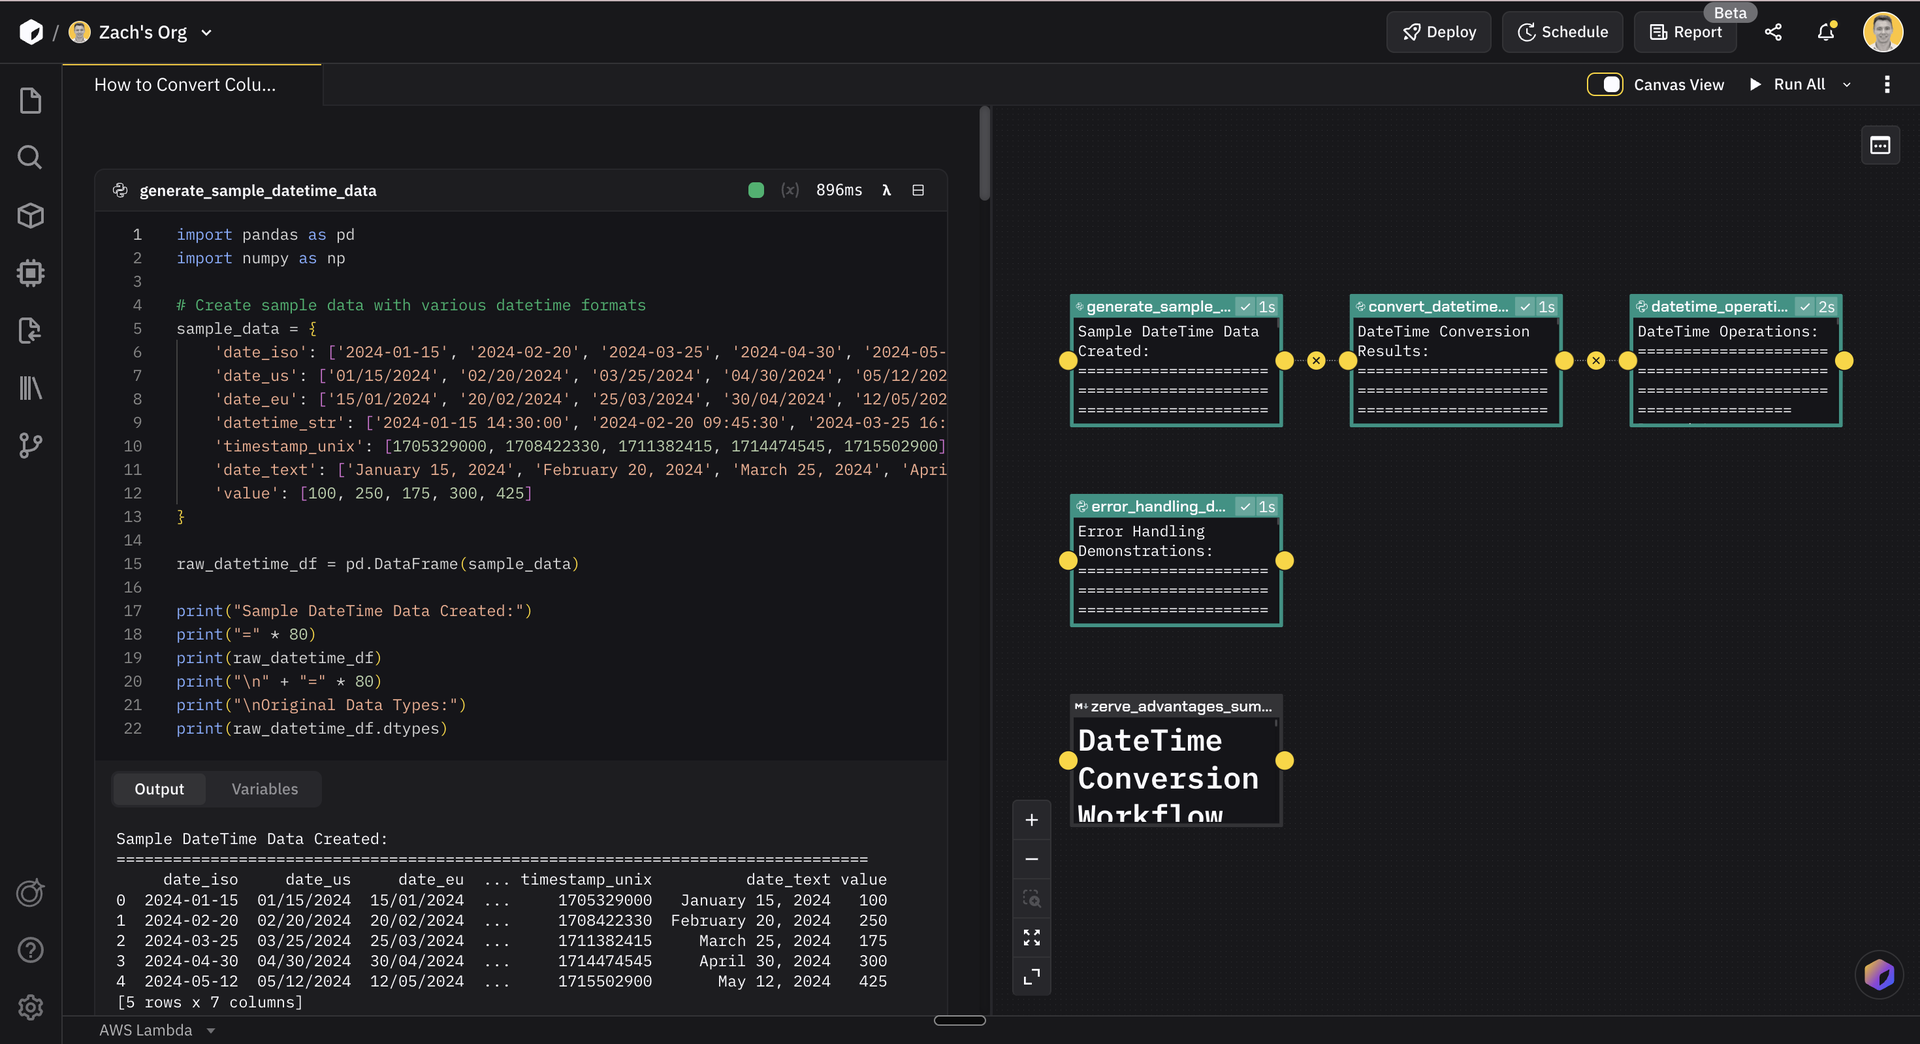The width and height of the screenshot is (1920, 1044).
Task: Click the canvas panel toggle icon
Action: point(1880,145)
